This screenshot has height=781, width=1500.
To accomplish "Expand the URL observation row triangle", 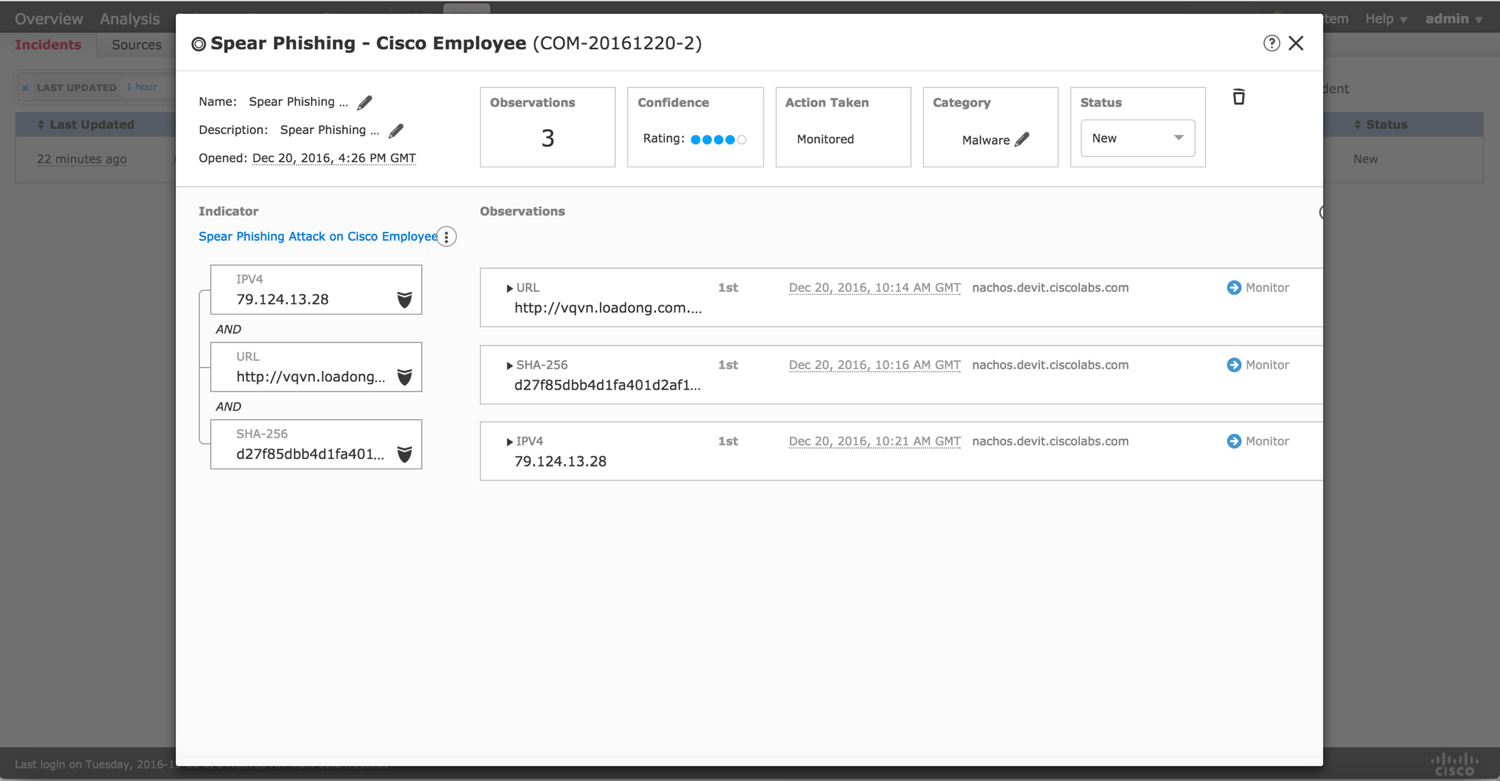I will [x=509, y=289].
